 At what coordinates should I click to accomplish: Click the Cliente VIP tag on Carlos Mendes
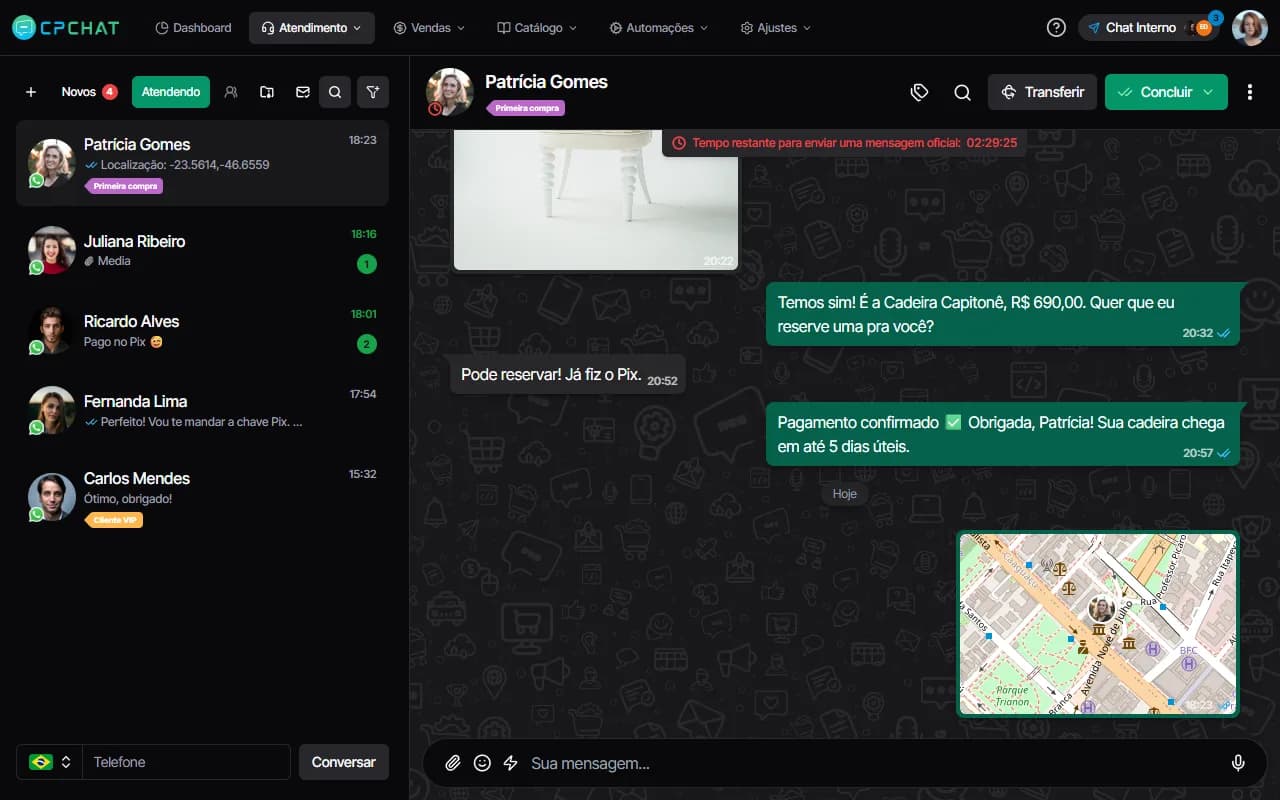point(114,520)
